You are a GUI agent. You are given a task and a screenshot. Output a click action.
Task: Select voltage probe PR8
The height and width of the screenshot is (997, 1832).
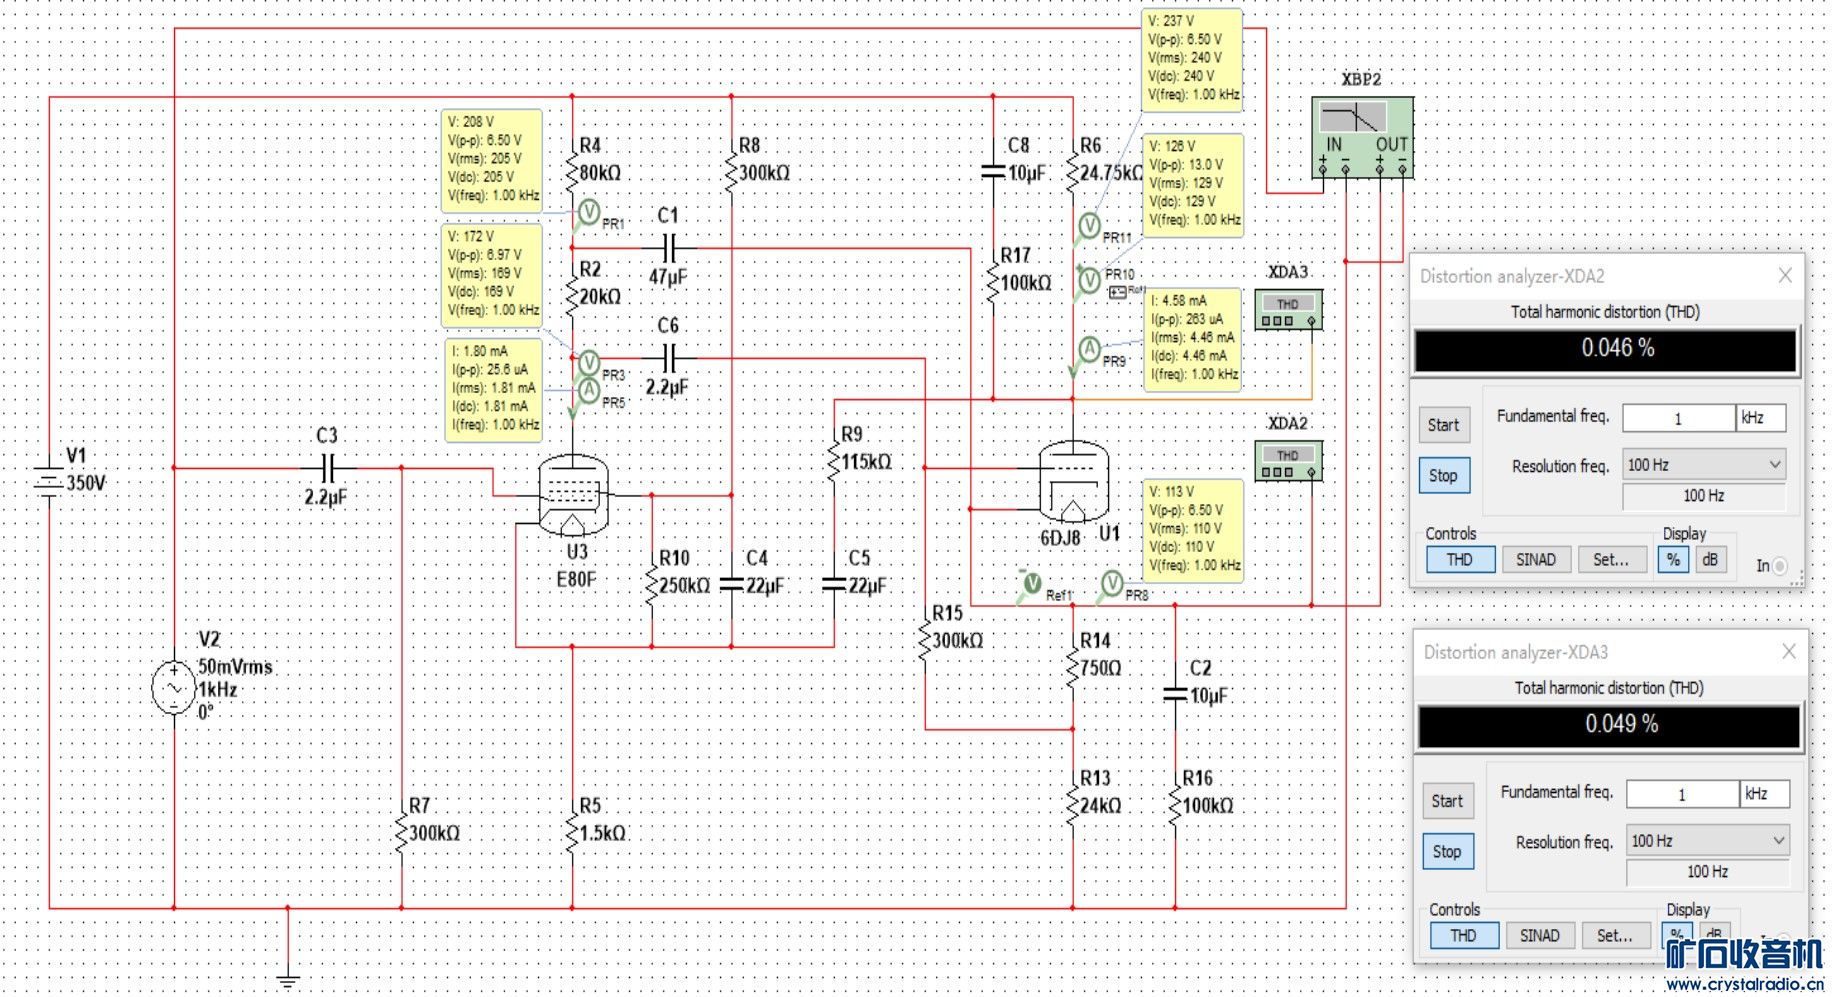coord(1112,582)
